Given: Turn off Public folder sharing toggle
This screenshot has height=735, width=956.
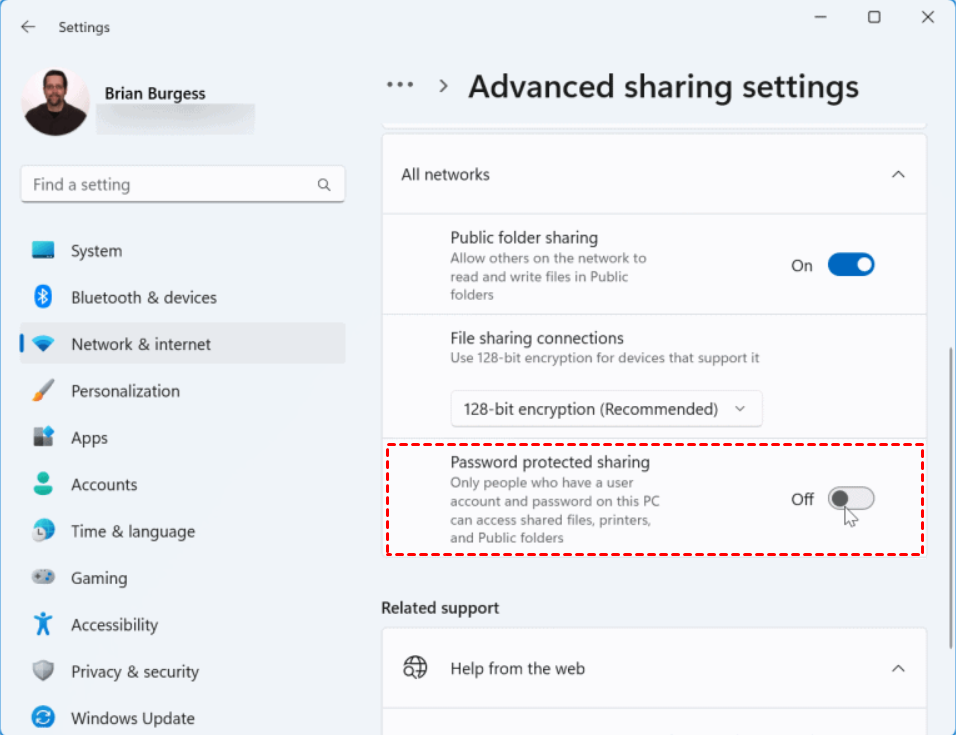Looking at the screenshot, I should [850, 265].
